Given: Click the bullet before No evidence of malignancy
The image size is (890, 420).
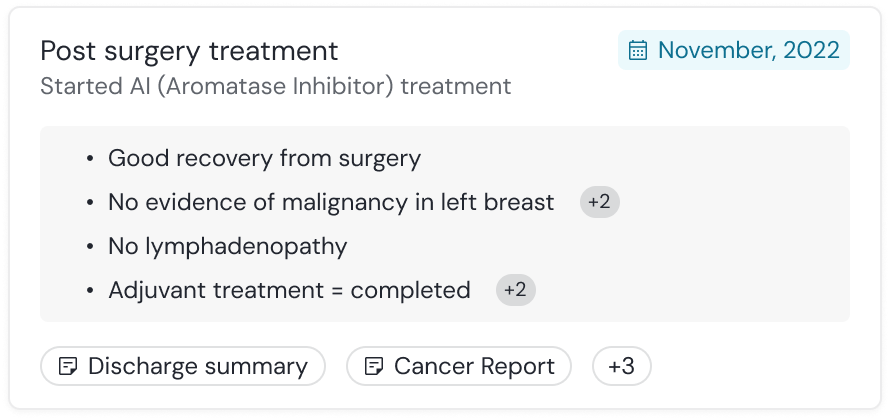Looking at the screenshot, I should coord(90,202).
